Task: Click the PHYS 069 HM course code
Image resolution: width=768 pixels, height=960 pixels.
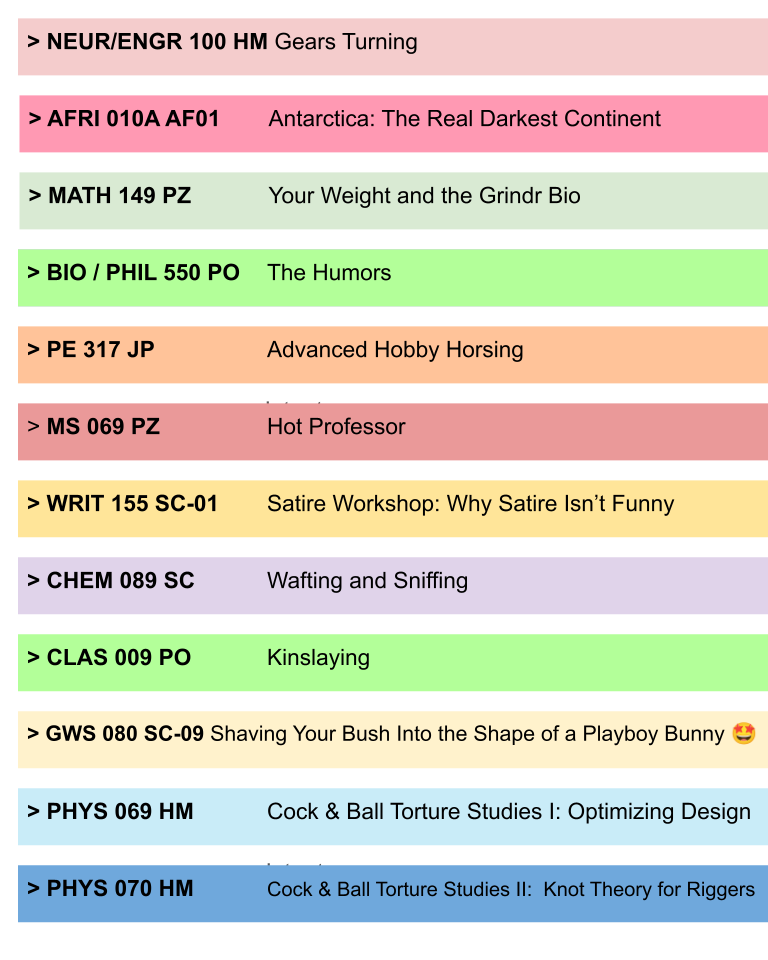Action: (x=120, y=812)
